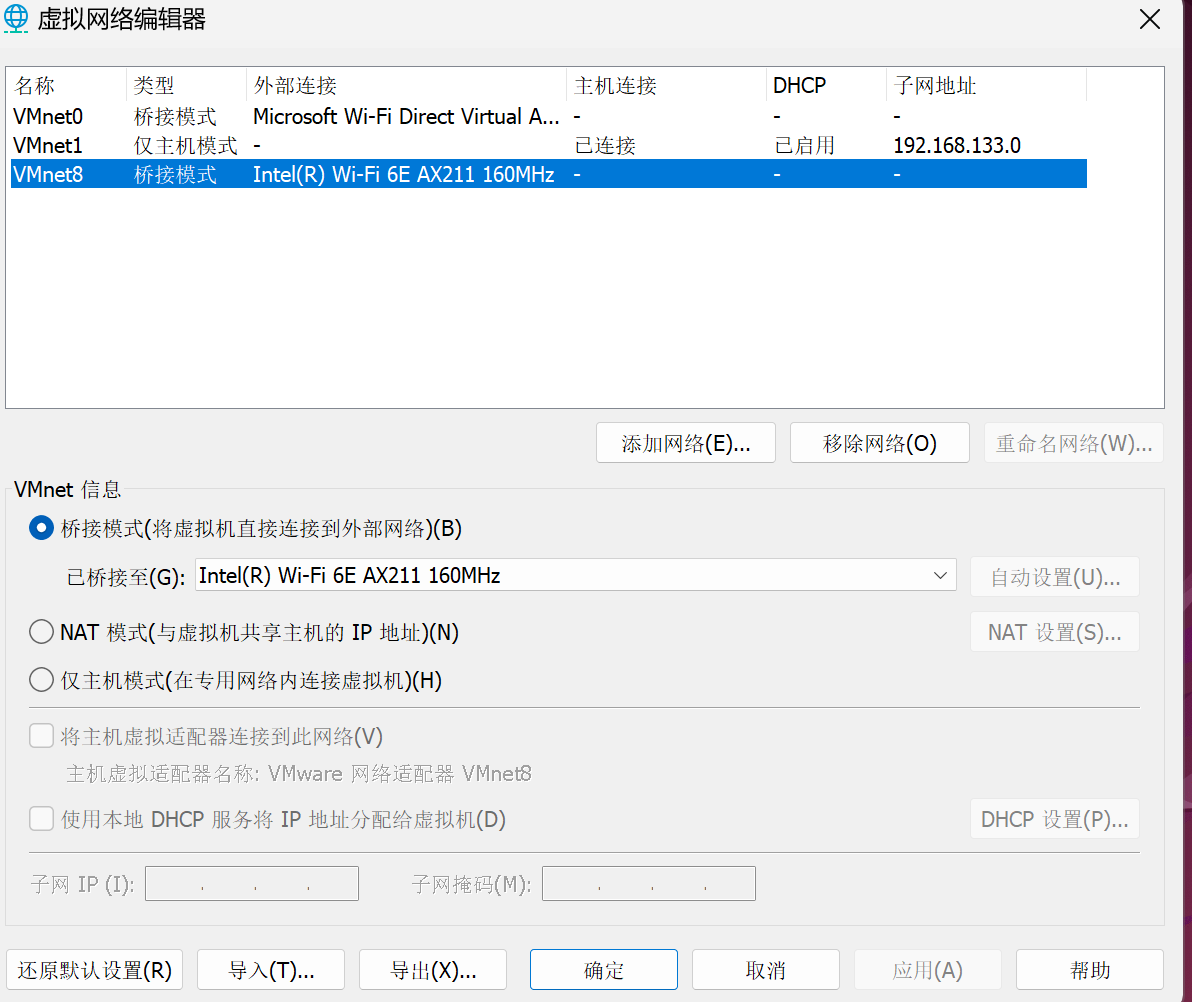
Task: Click 重命名网络(W)... button
Action: click(x=1073, y=442)
